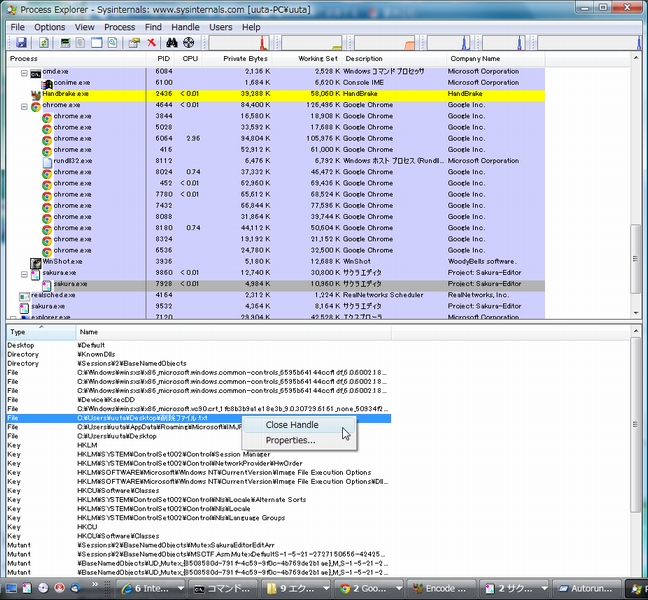Viewport: 648px width, 600px height.
Task: Click process list scroll down arrow
Action: click(x=636, y=313)
